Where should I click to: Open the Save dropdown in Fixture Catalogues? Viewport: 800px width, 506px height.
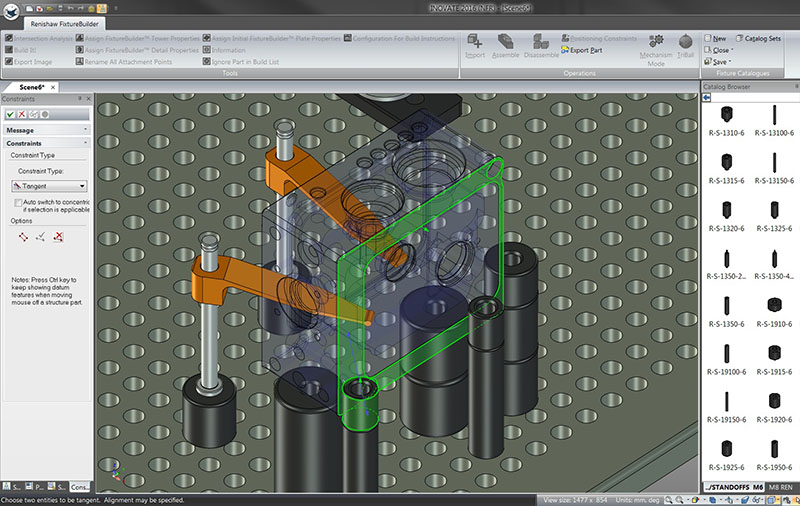tap(721, 61)
